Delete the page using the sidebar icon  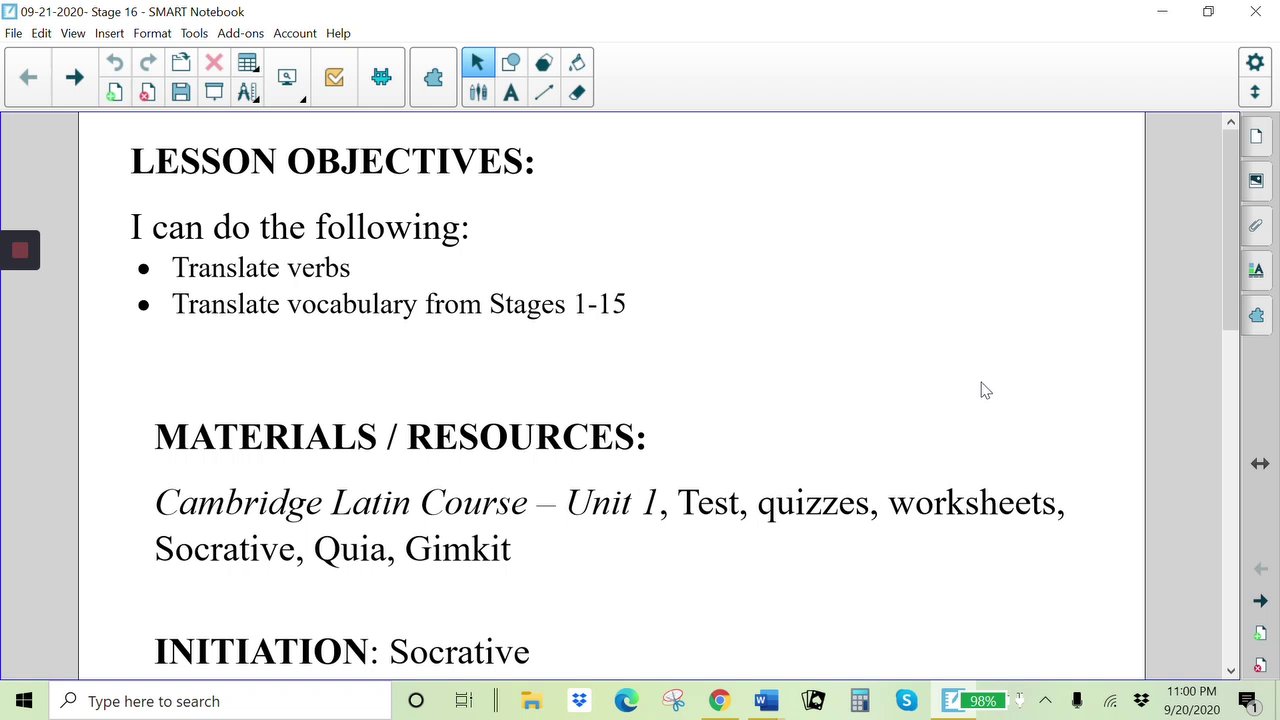(1260, 665)
